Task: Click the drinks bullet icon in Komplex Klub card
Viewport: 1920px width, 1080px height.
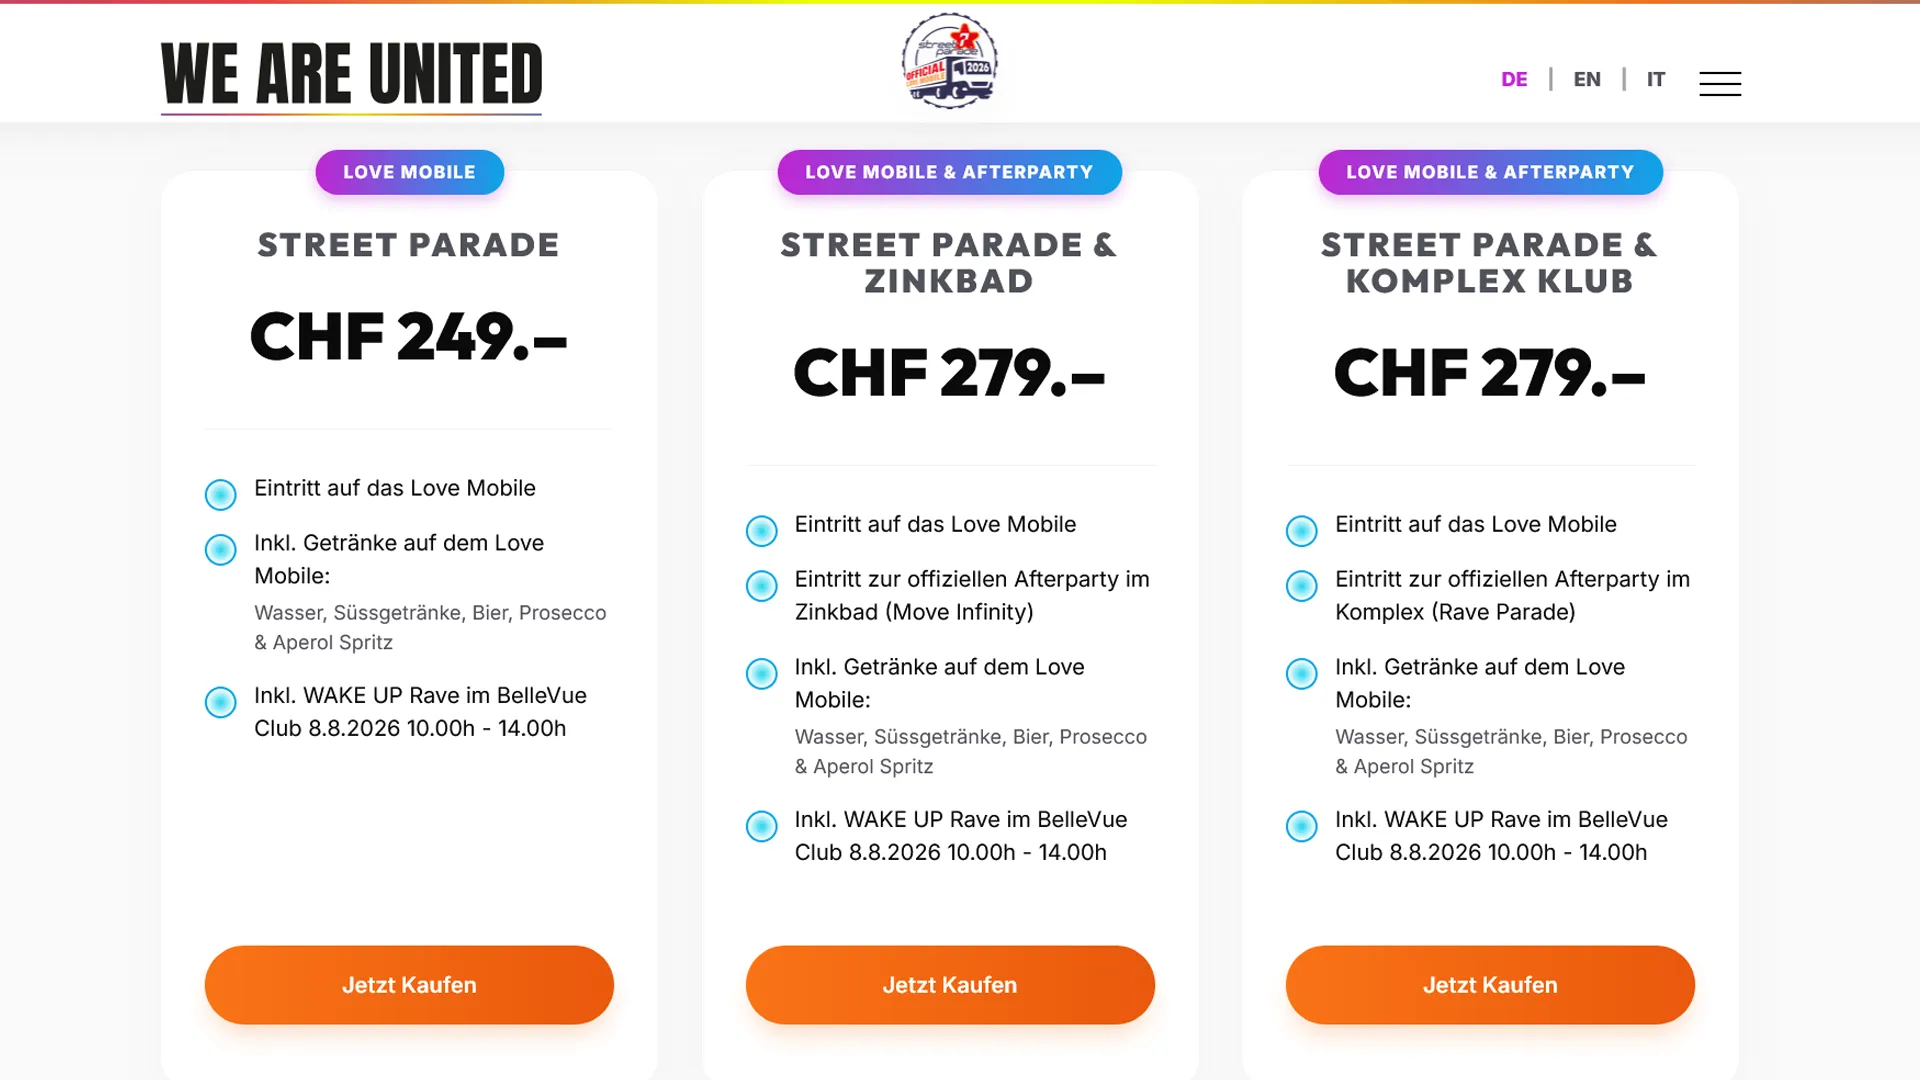Action: 1301,674
